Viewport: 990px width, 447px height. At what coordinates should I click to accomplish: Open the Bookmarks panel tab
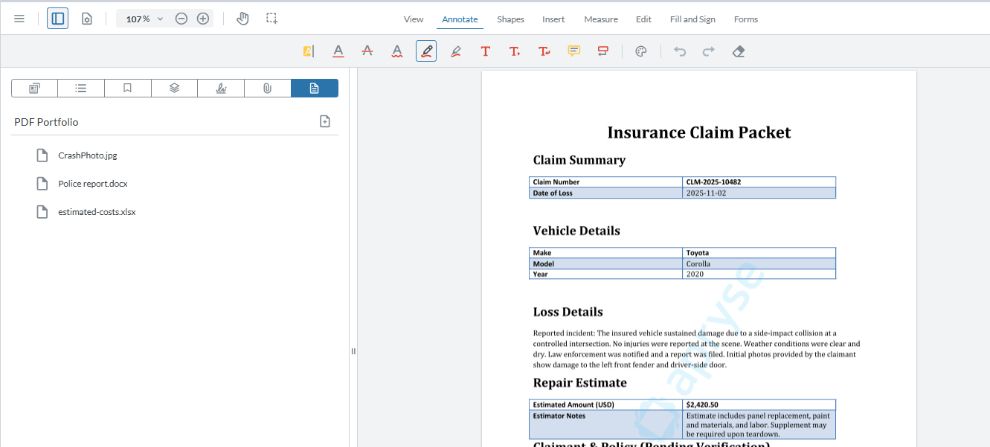tap(128, 88)
